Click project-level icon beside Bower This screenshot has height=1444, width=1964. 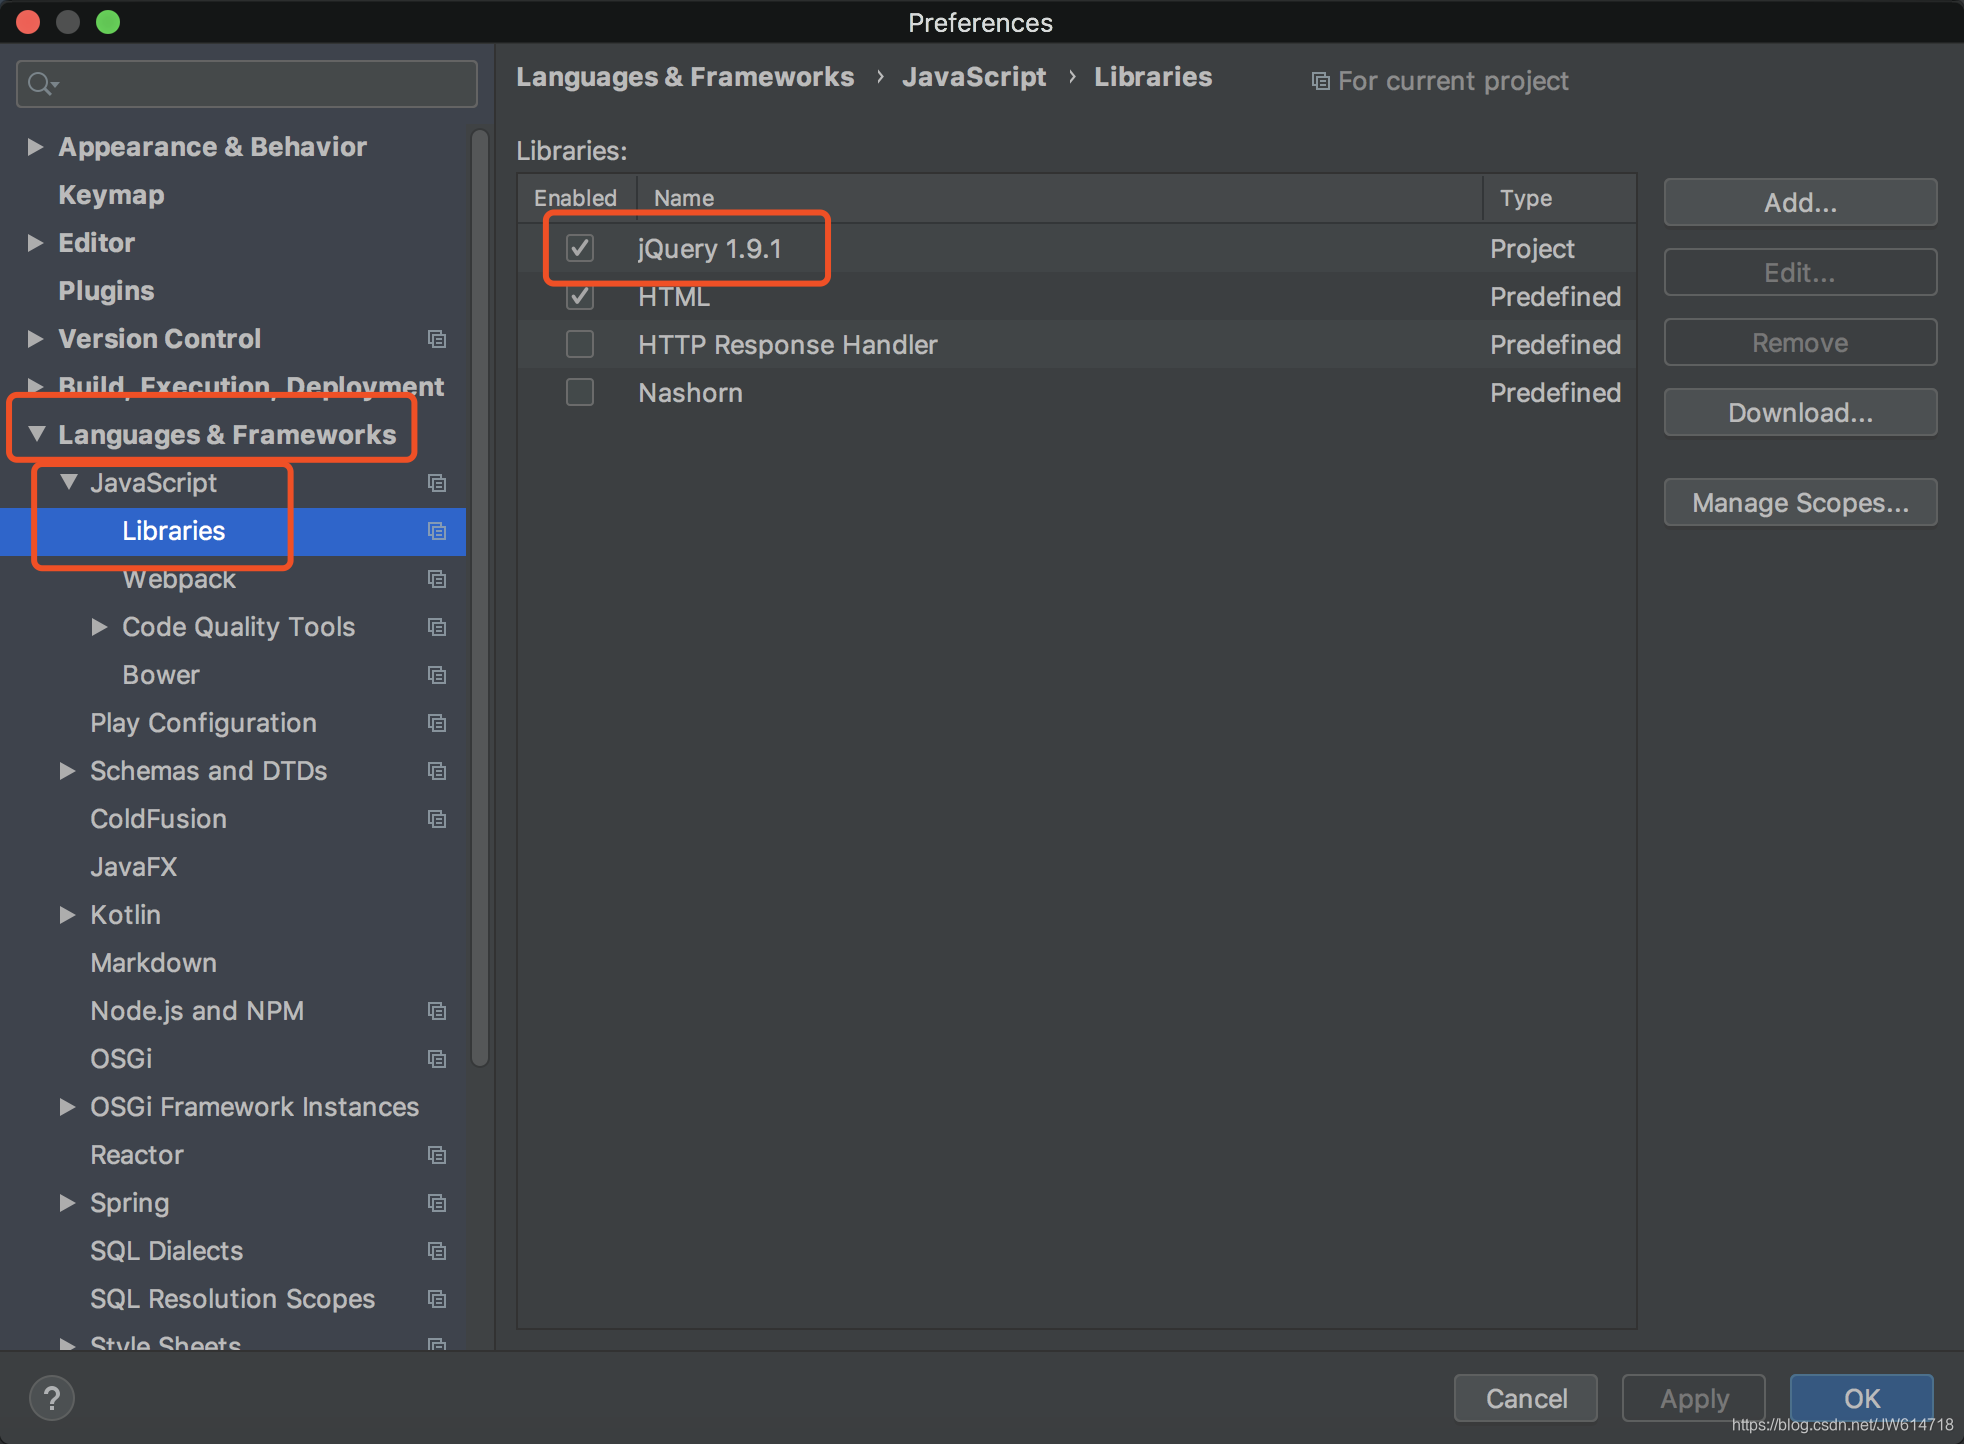pyautogui.click(x=437, y=675)
